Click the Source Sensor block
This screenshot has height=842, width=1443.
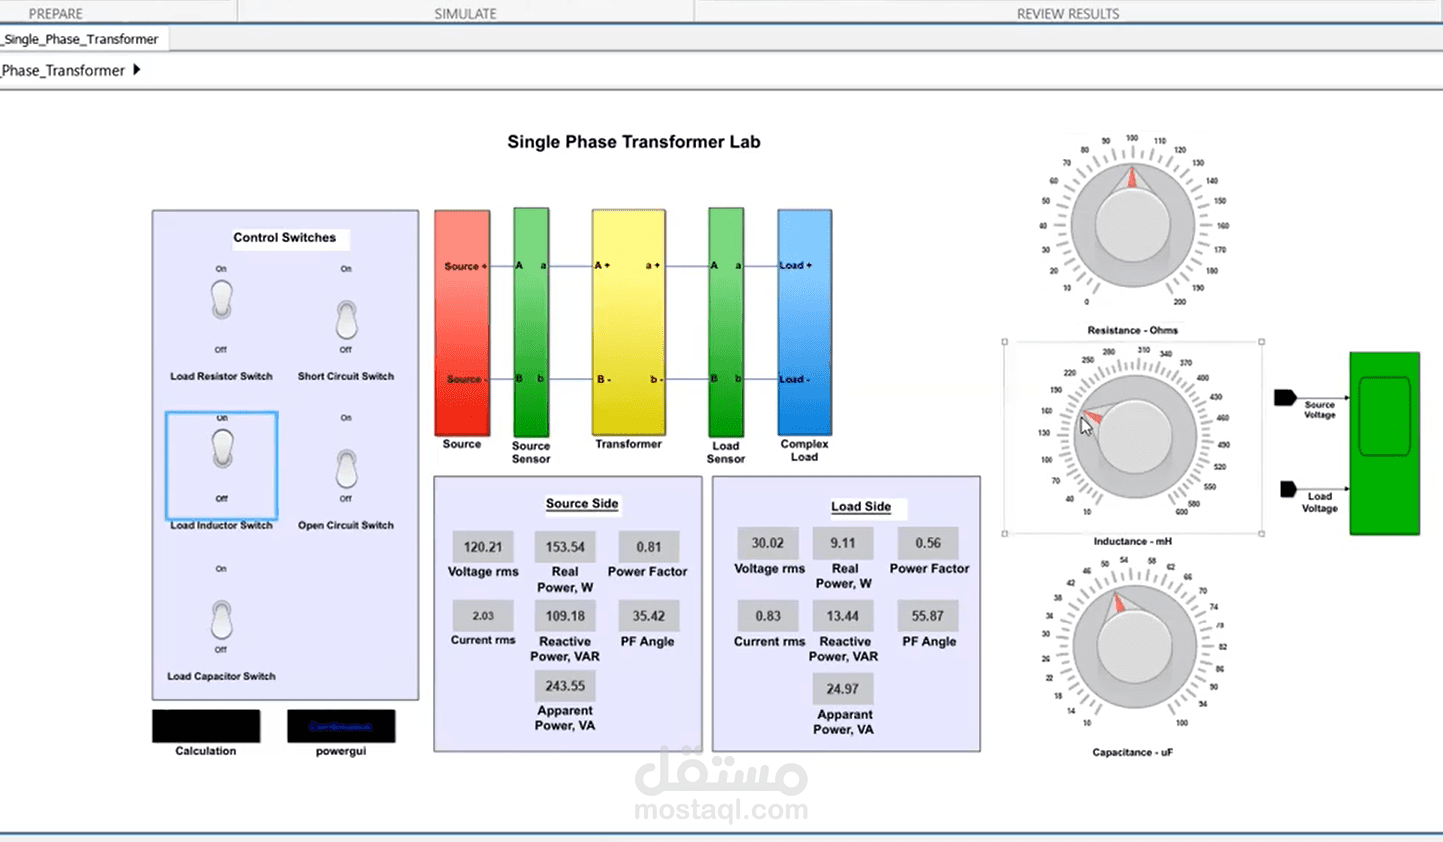(530, 320)
